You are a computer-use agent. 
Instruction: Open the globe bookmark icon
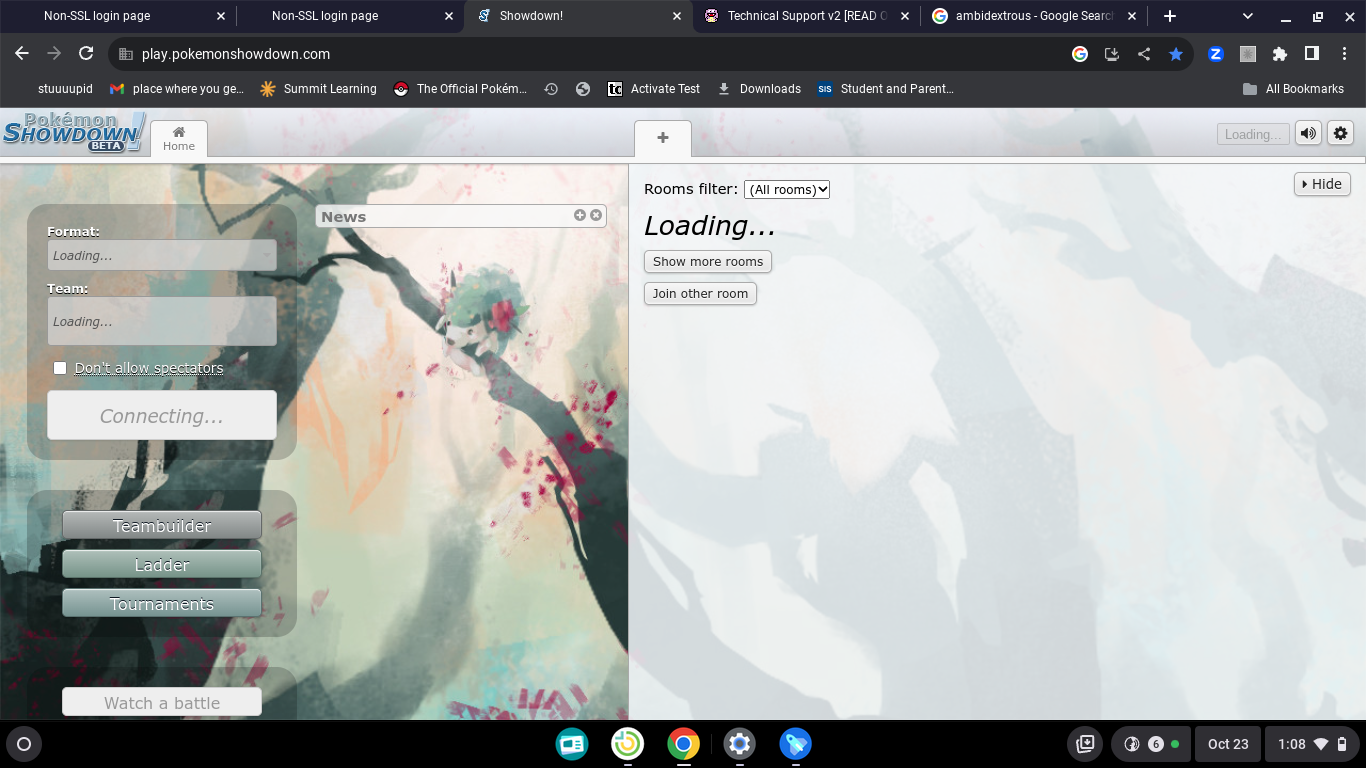(583, 89)
